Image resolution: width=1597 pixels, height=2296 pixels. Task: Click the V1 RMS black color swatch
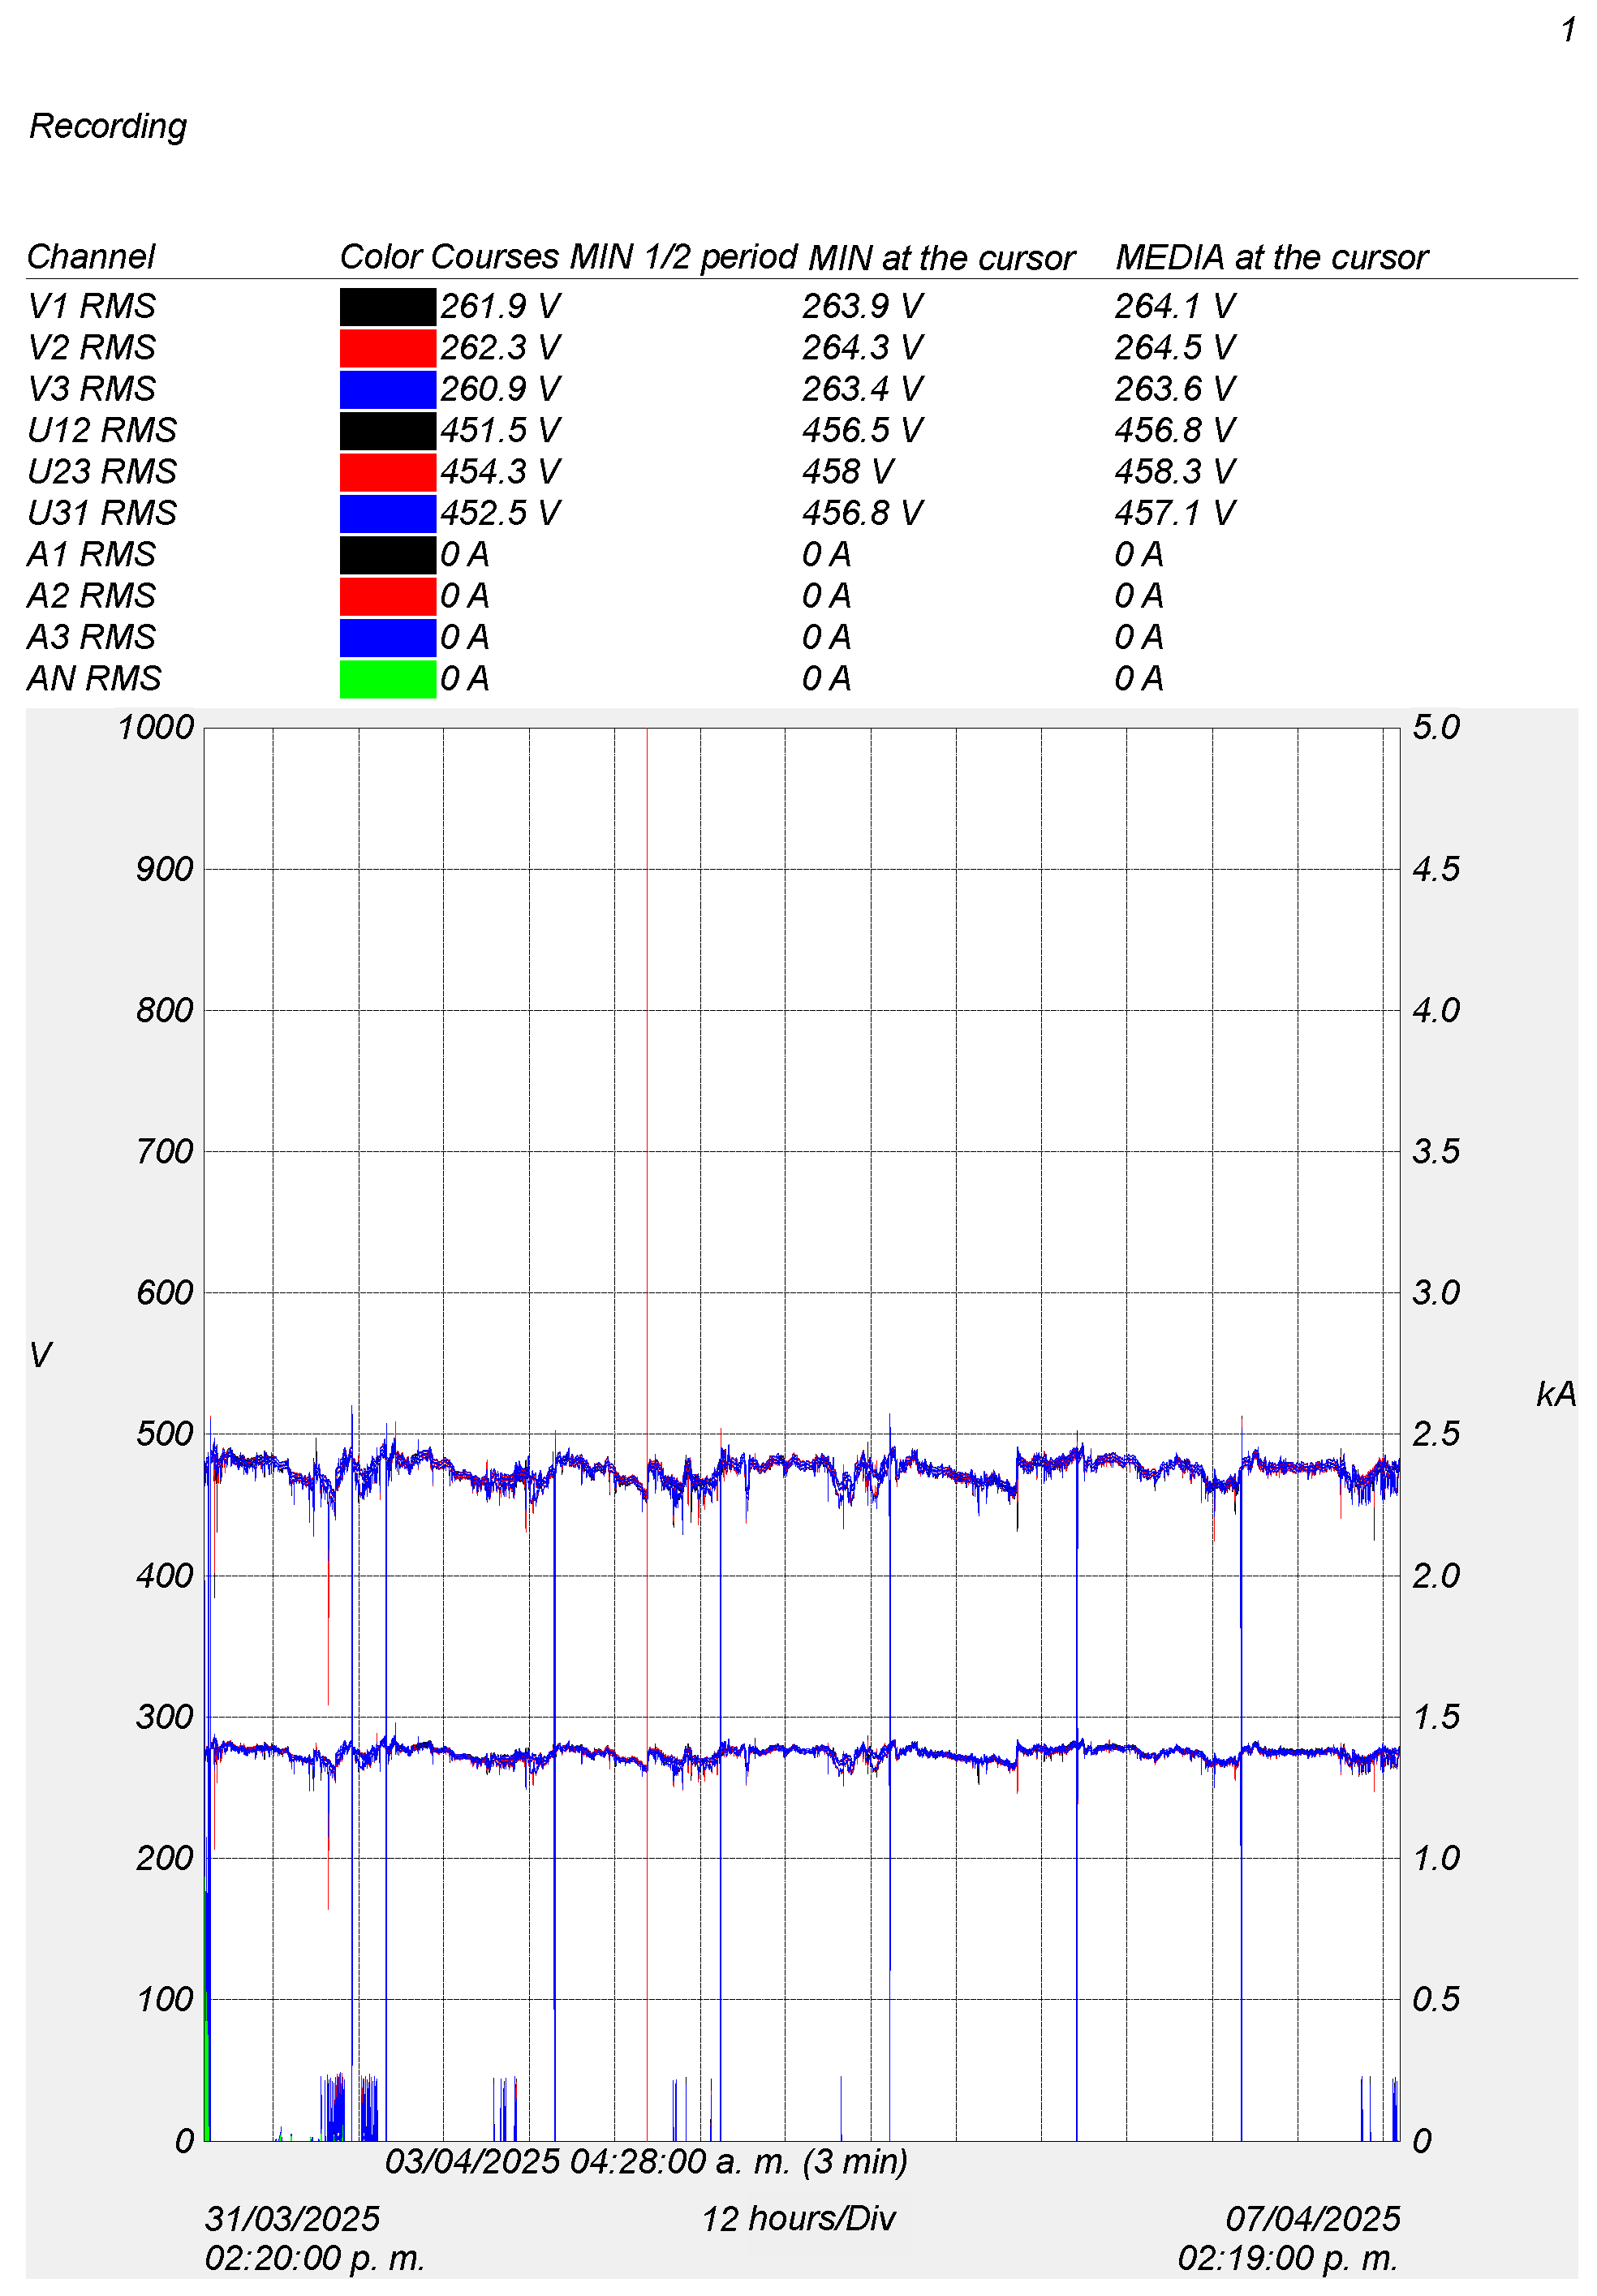pos(387,306)
